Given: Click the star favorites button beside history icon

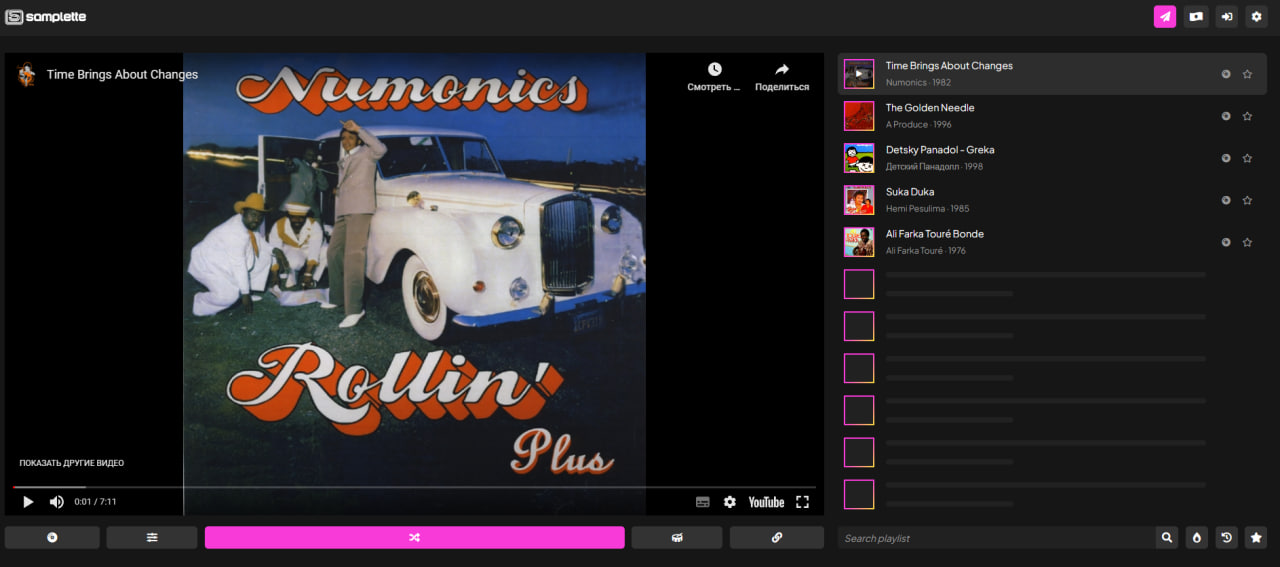Looking at the screenshot, I should click(x=1256, y=538).
